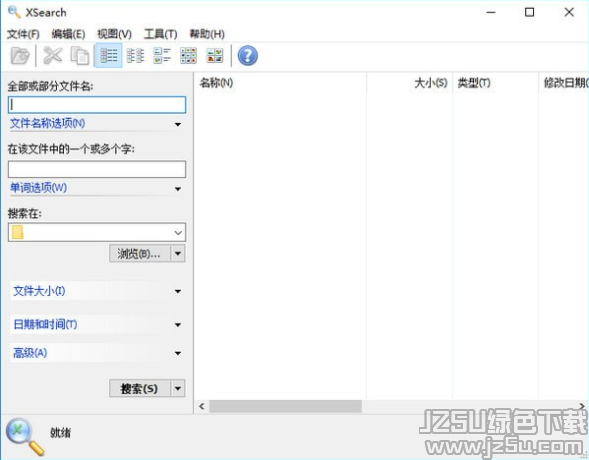Open help with the blue question mark icon

click(x=248, y=56)
